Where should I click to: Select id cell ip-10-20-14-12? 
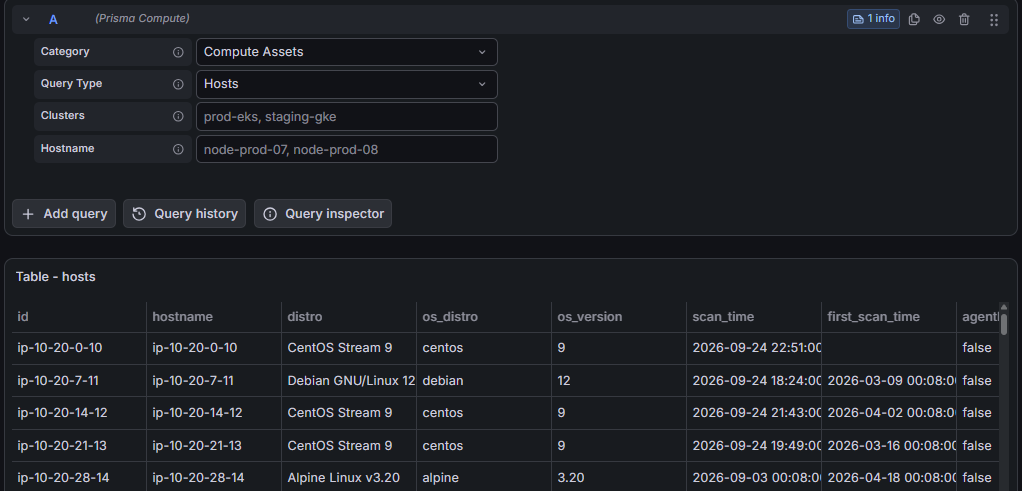[79, 413]
